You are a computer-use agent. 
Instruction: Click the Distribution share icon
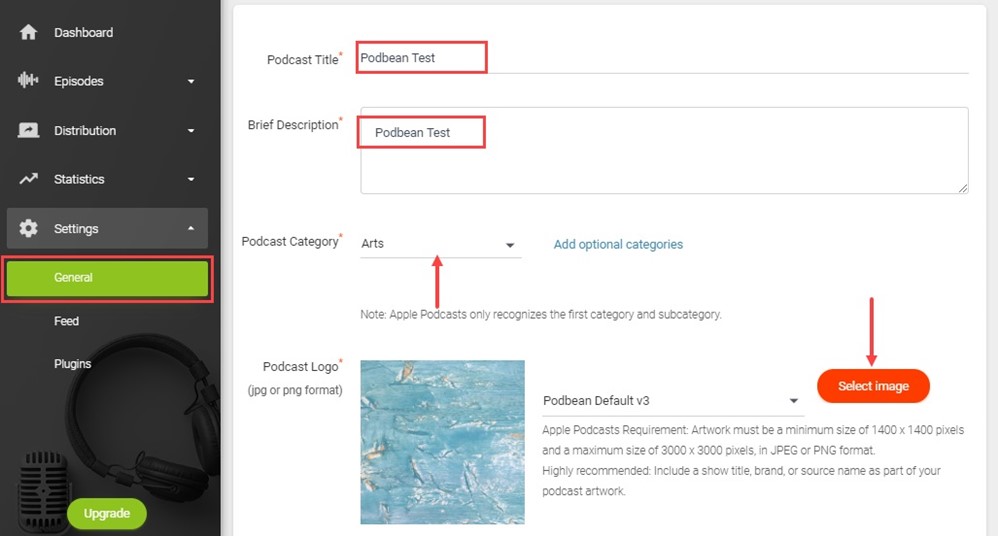click(28, 130)
